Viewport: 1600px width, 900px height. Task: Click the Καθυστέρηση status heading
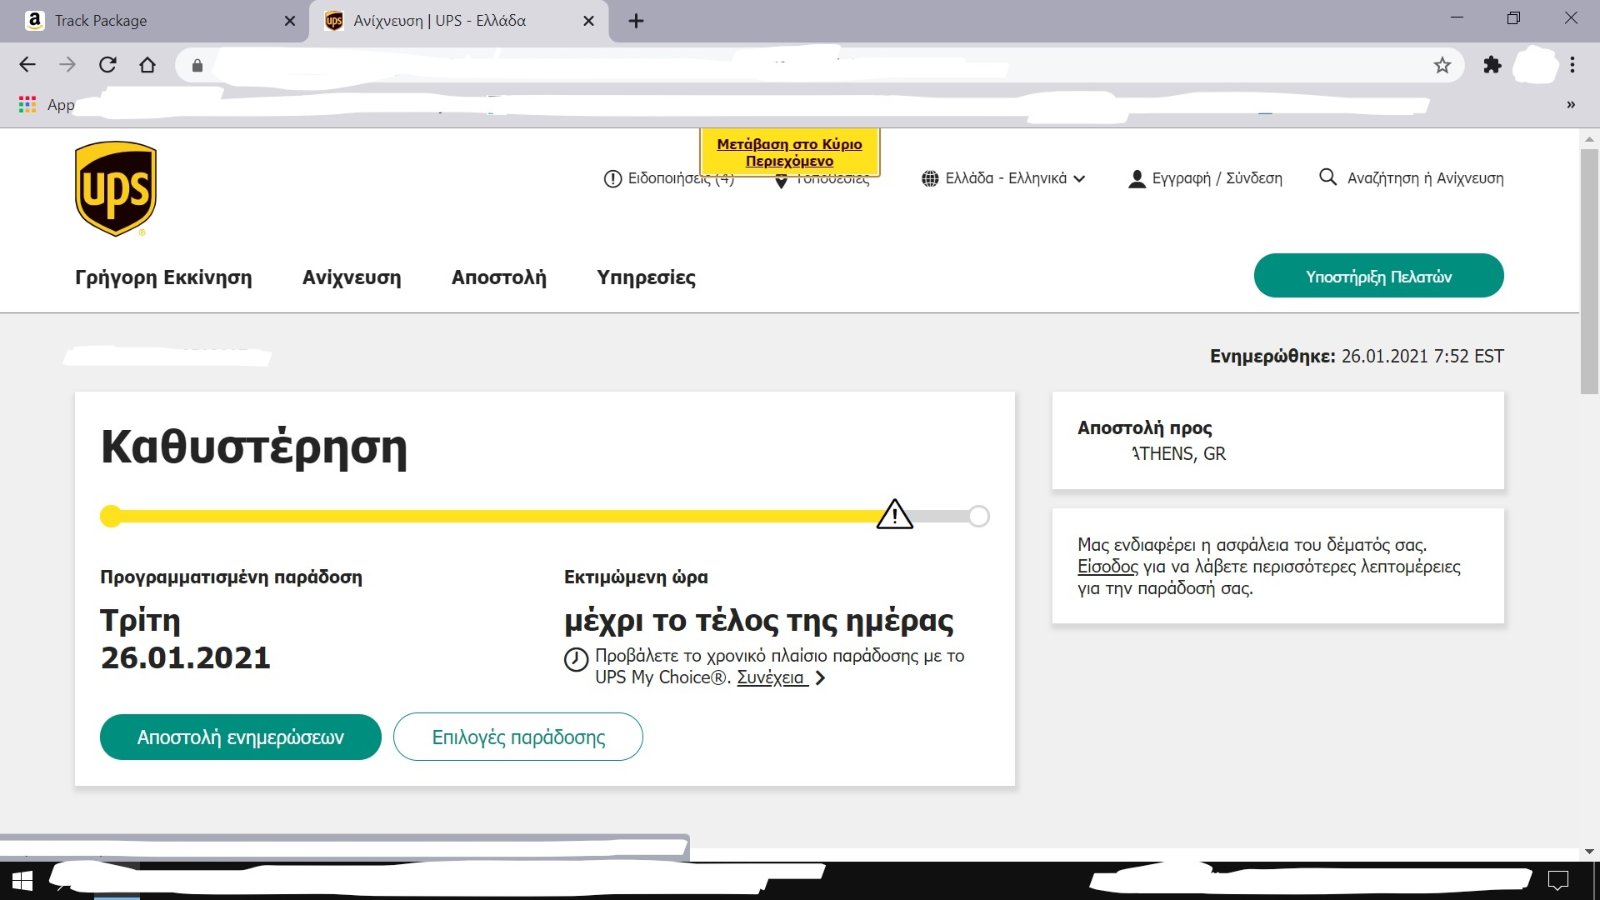click(x=254, y=447)
